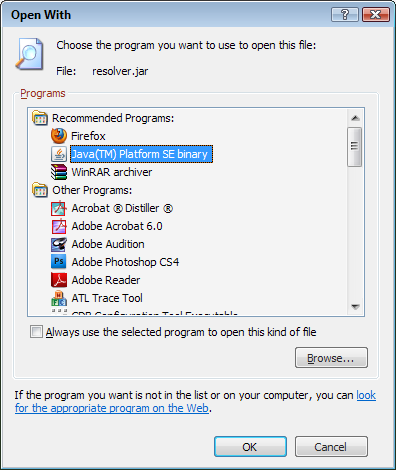Viewport: 396px width, 470px height.
Task: Open the help question mark button
Action: [345, 15]
